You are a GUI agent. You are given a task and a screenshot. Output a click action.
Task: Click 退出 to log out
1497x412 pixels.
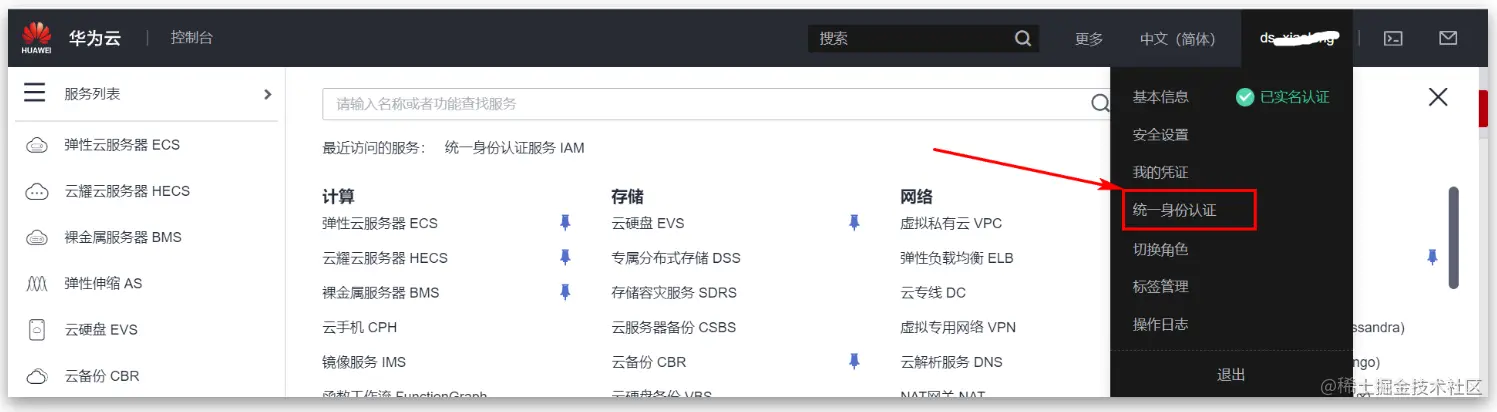(x=1231, y=375)
